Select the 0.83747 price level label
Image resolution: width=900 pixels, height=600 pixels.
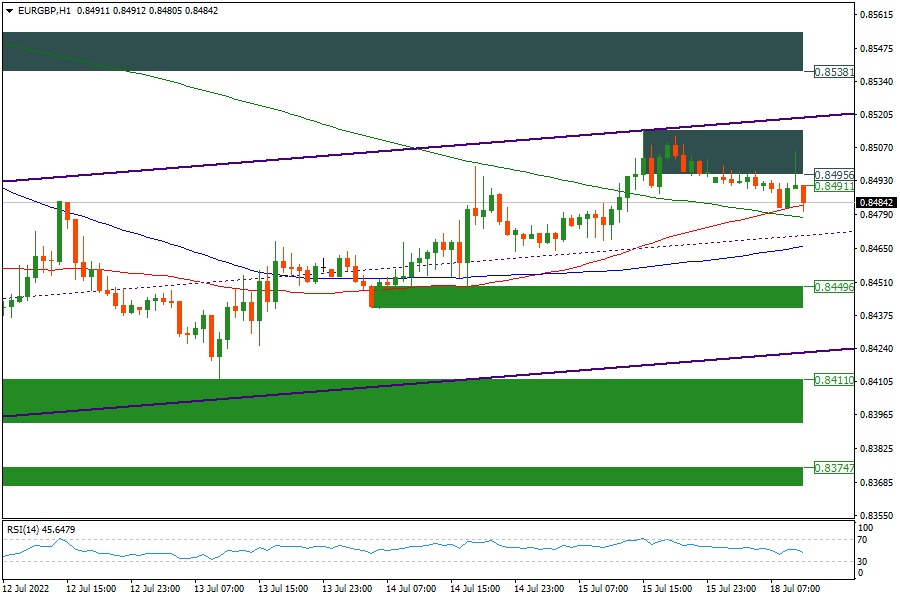click(833, 468)
